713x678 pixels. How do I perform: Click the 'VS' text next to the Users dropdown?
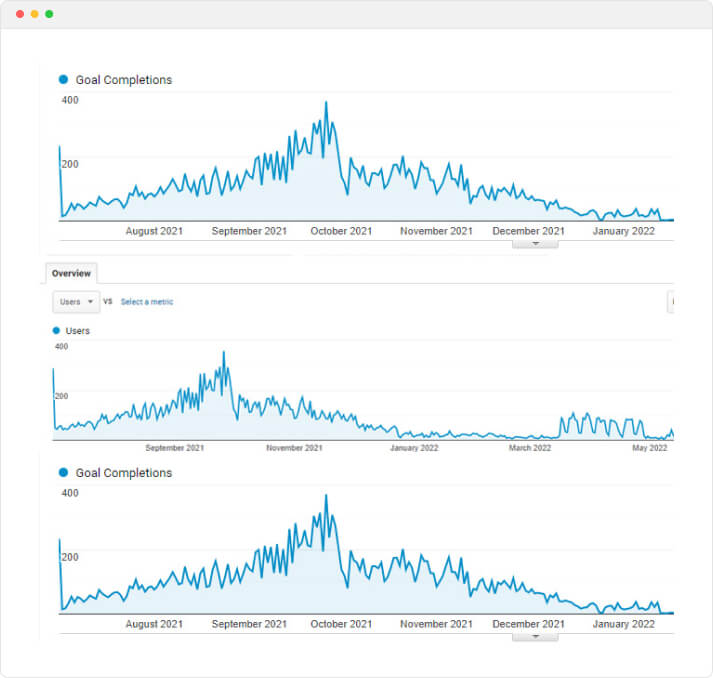(108, 301)
